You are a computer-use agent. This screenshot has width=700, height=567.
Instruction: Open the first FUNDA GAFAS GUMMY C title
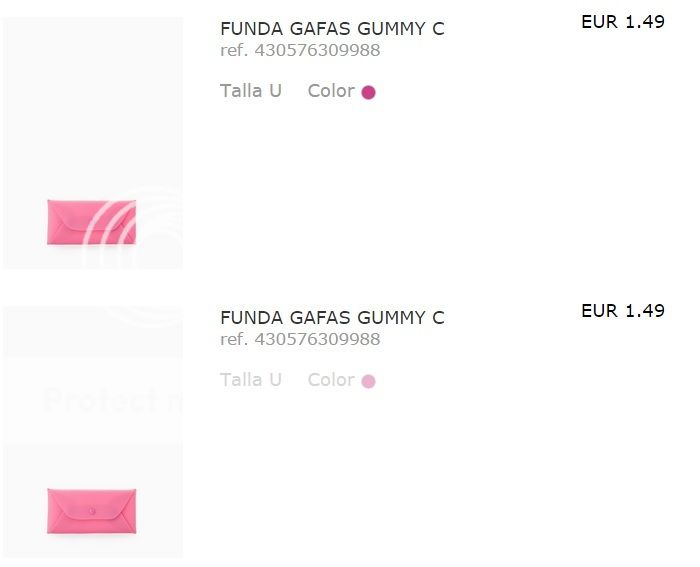point(331,29)
